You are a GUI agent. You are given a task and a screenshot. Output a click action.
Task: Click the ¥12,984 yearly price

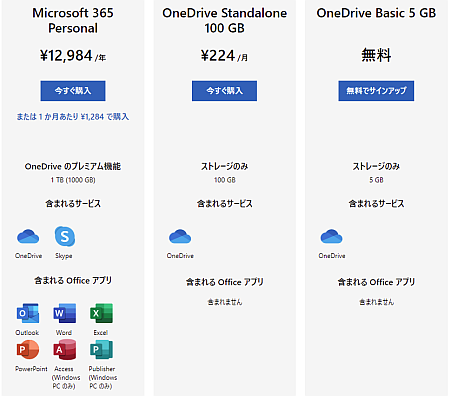click(73, 56)
